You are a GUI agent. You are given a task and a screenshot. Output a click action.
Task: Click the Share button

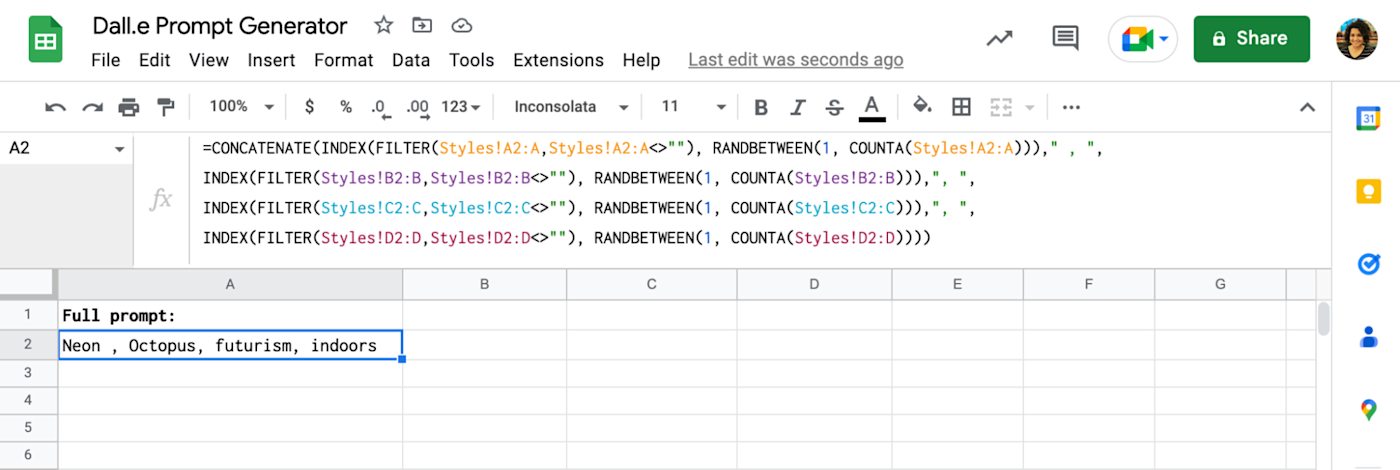click(1251, 39)
